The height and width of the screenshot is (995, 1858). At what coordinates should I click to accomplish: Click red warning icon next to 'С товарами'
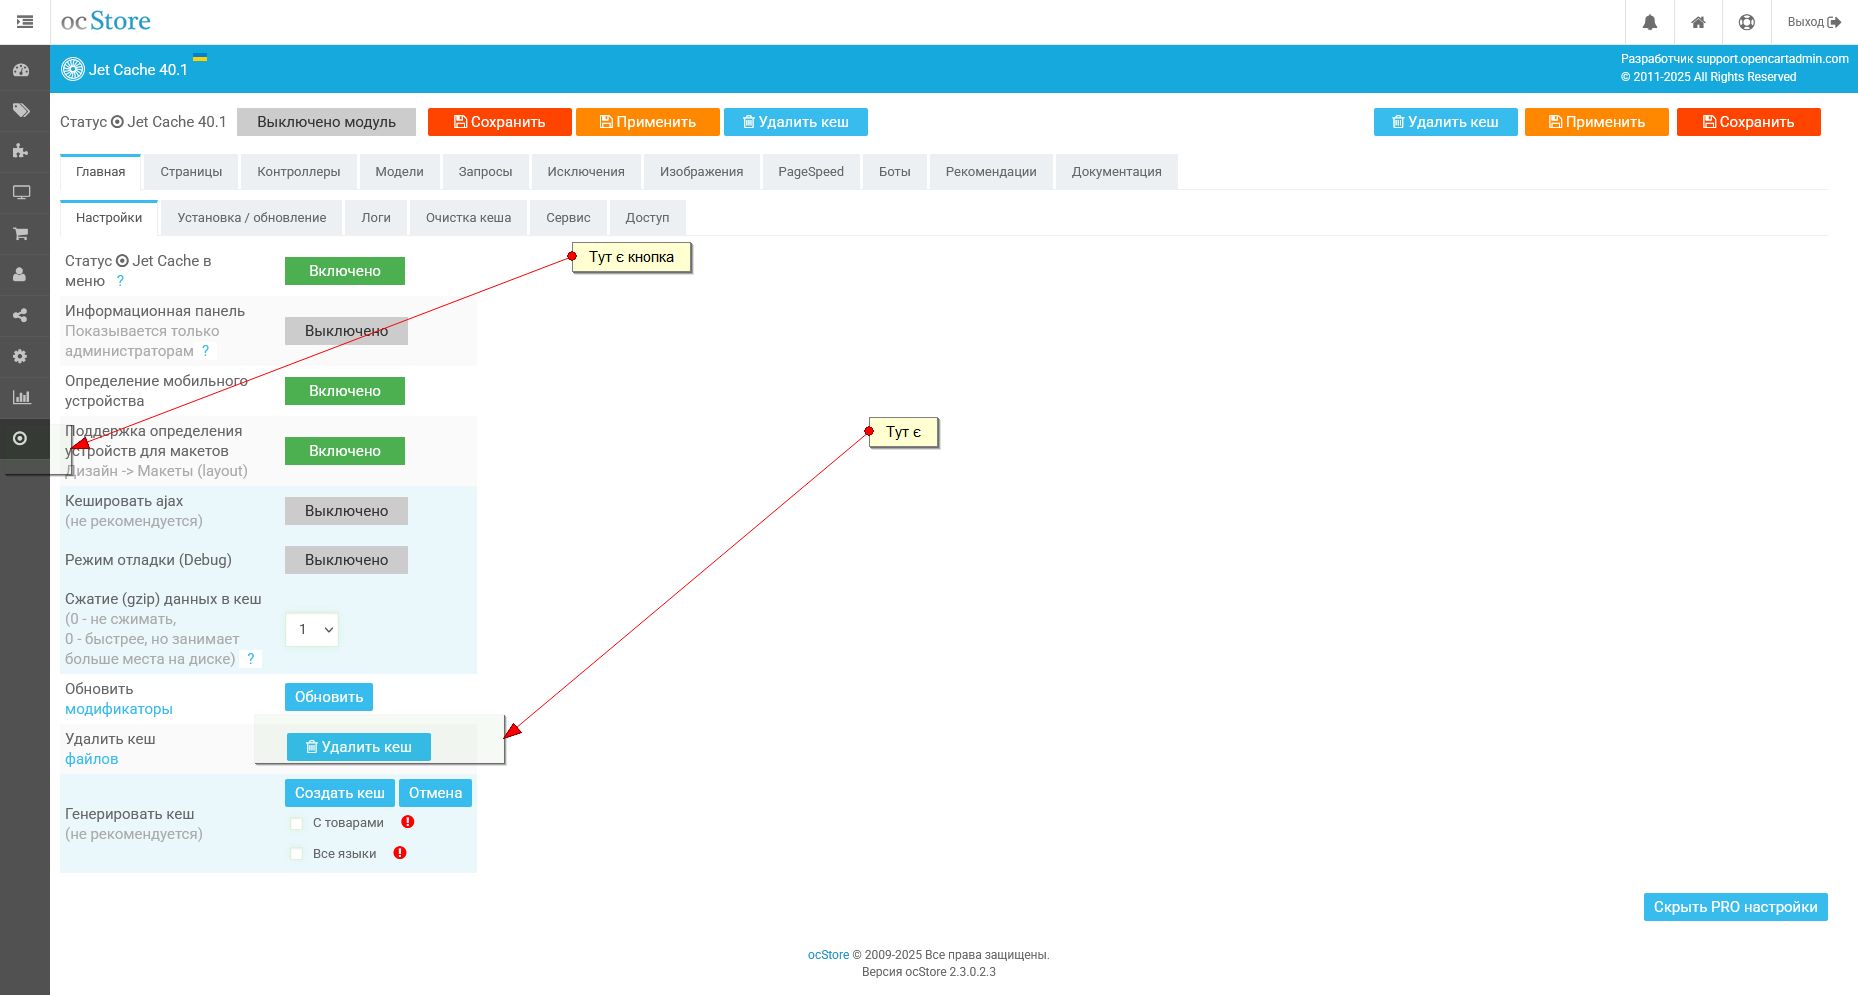(408, 822)
